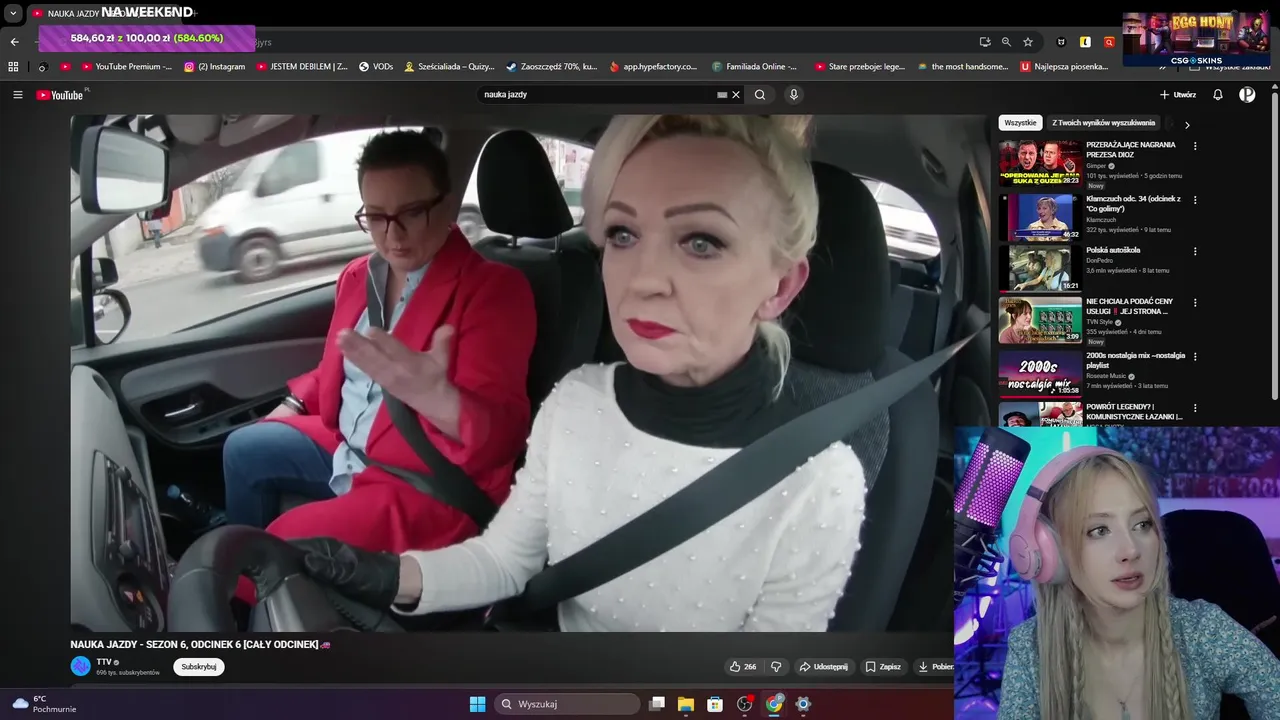Image resolution: width=1280 pixels, height=720 pixels.
Task: Open 'NIE CHCIAŁA PODAĆ CENY' video title
Action: tap(1130, 306)
